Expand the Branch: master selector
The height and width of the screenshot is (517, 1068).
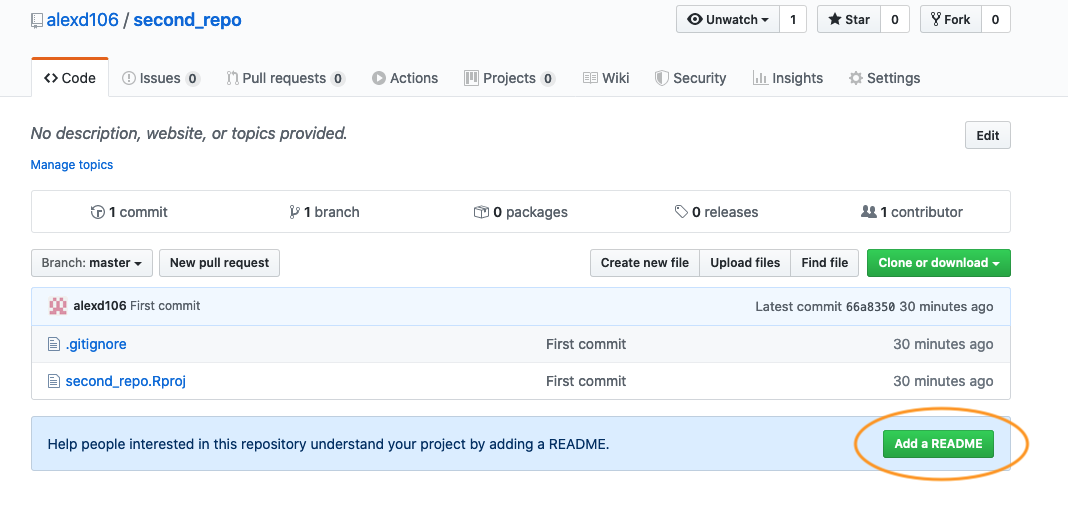[x=91, y=263]
